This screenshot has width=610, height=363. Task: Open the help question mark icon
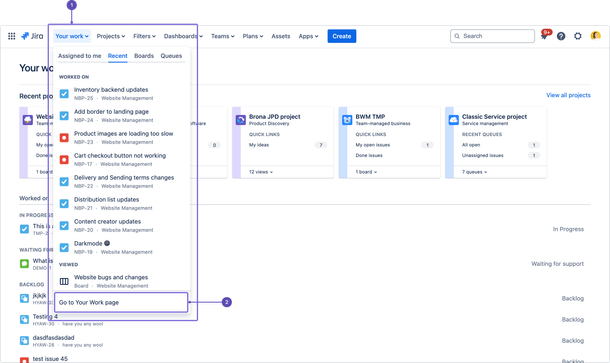click(x=561, y=36)
